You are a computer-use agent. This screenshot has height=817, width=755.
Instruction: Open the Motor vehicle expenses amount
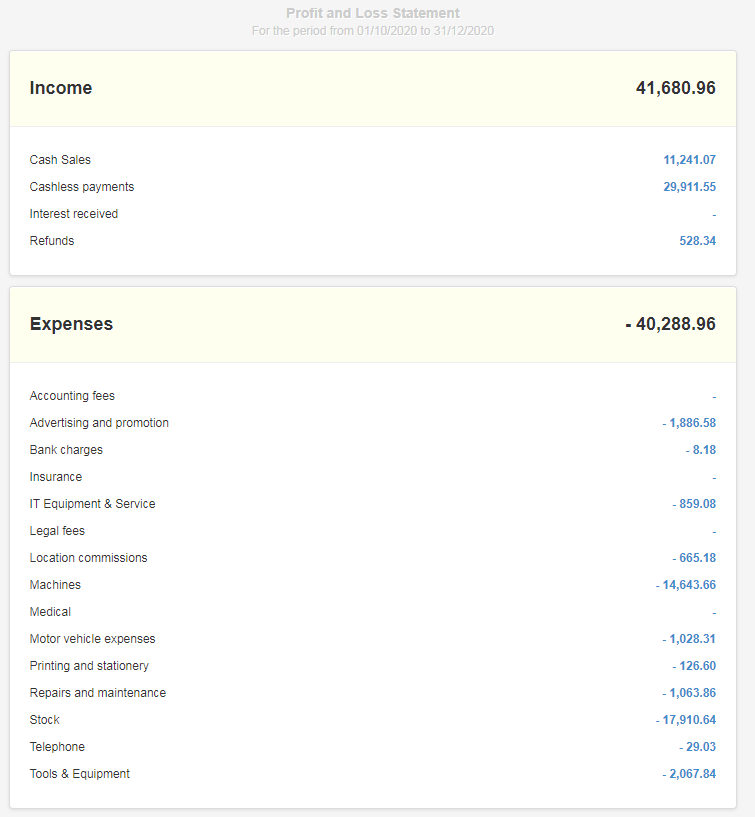689,639
